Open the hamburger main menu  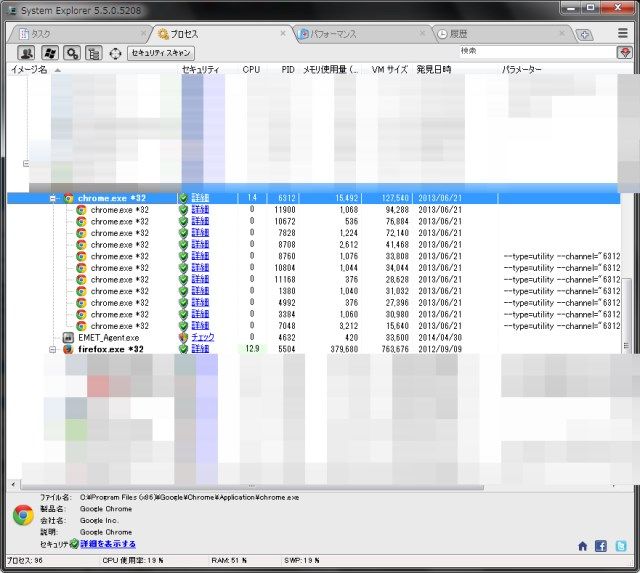coord(622,33)
